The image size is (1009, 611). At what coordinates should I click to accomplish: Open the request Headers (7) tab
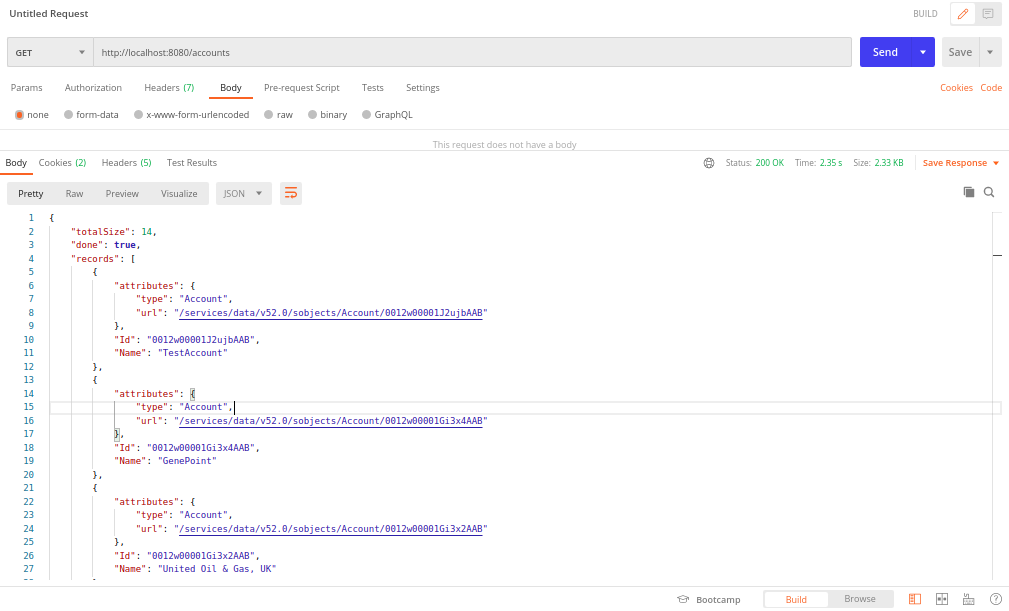point(169,87)
